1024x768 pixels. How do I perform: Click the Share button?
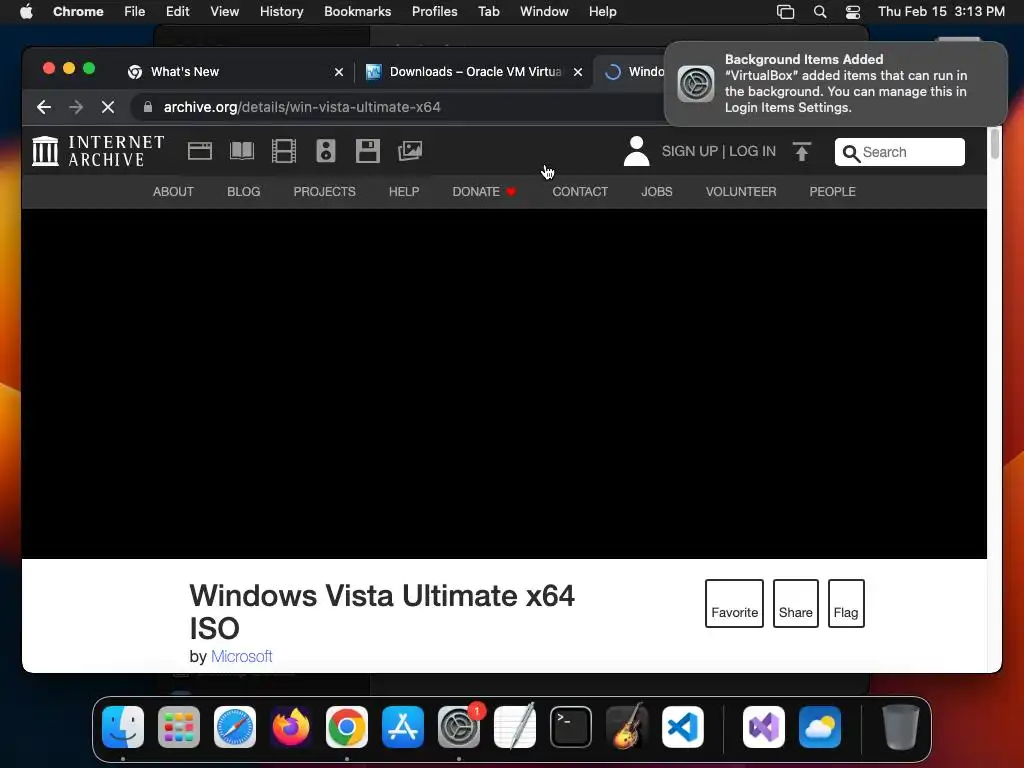(x=795, y=603)
